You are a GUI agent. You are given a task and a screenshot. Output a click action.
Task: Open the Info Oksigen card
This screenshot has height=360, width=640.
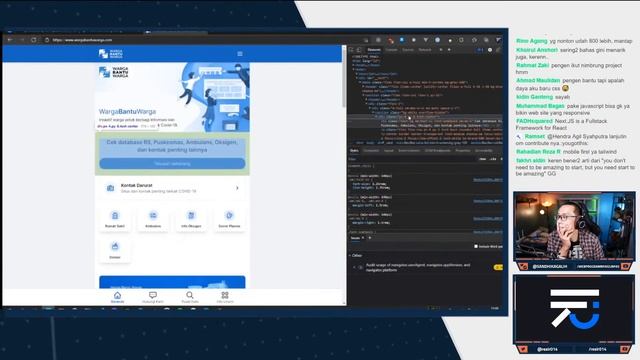coord(191,219)
